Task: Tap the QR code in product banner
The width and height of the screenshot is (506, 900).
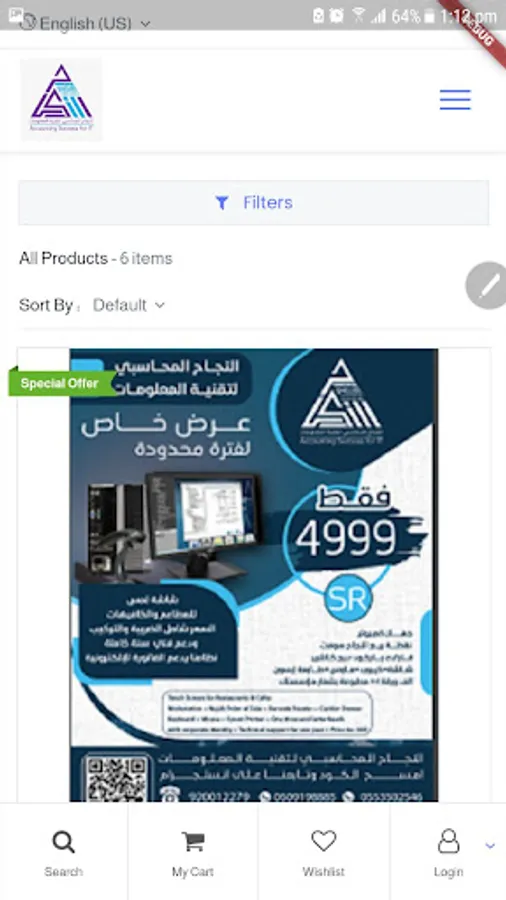Action: tap(116, 778)
